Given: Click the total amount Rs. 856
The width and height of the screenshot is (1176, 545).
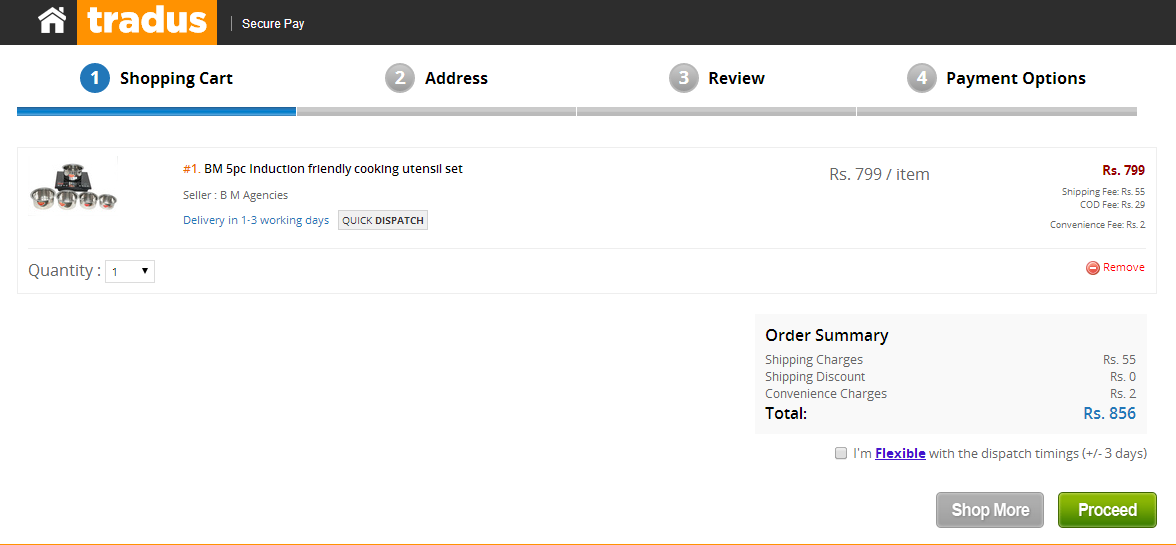Looking at the screenshot, I should [1109, 413].
